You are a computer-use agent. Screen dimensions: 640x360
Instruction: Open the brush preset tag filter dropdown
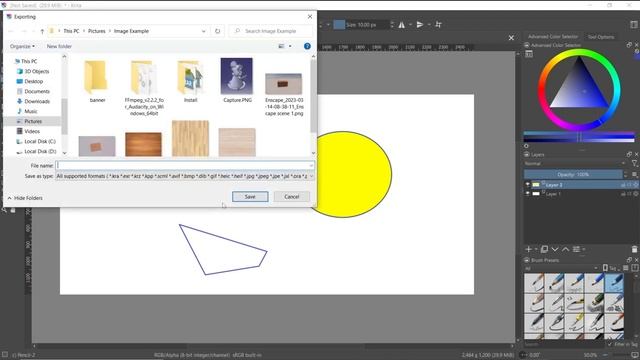561,268
